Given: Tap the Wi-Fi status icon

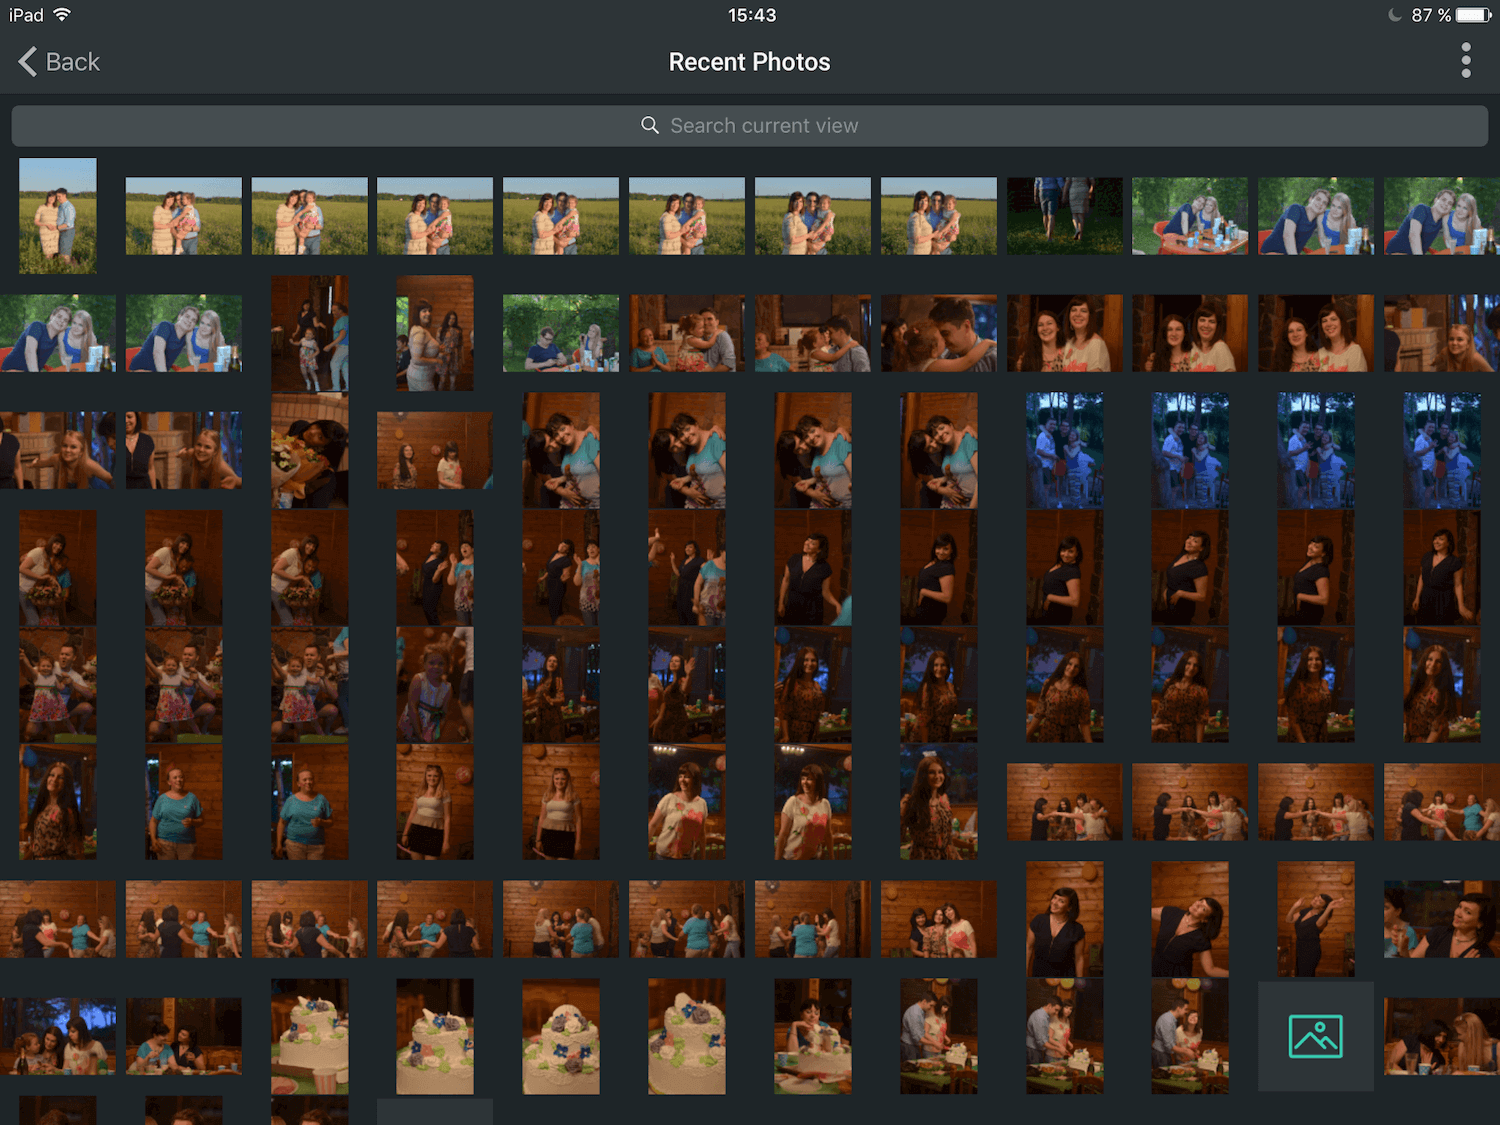Looking at the screenshot, I should (62, 15).
